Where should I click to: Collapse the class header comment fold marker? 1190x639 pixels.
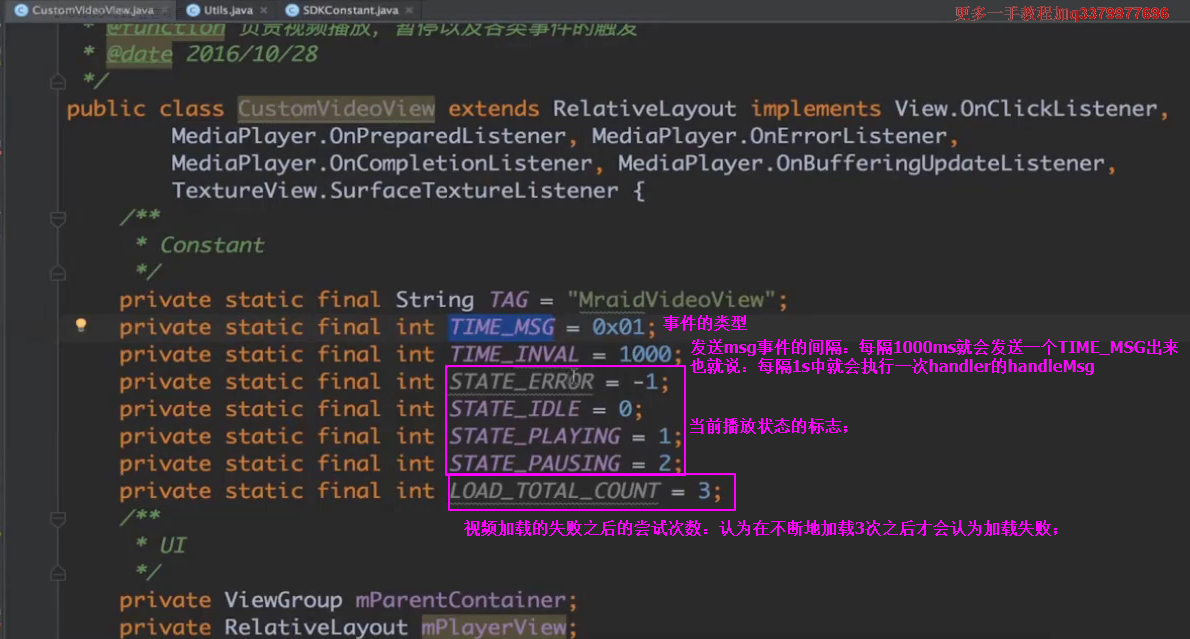click(58, 81)
